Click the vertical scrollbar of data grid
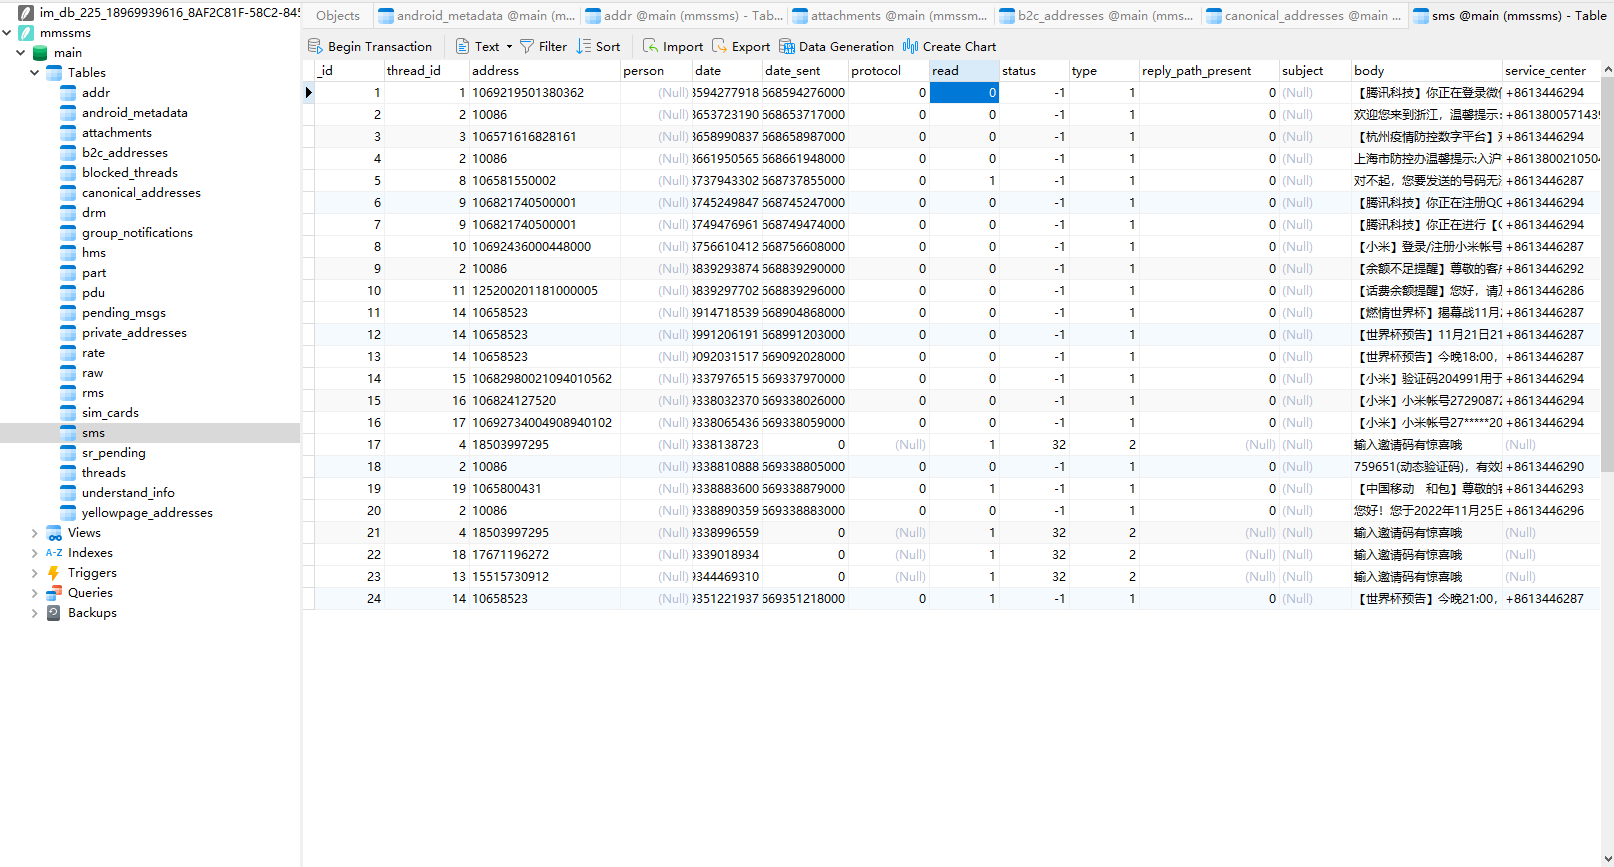1614x867 pixels. click(1607, 300)
